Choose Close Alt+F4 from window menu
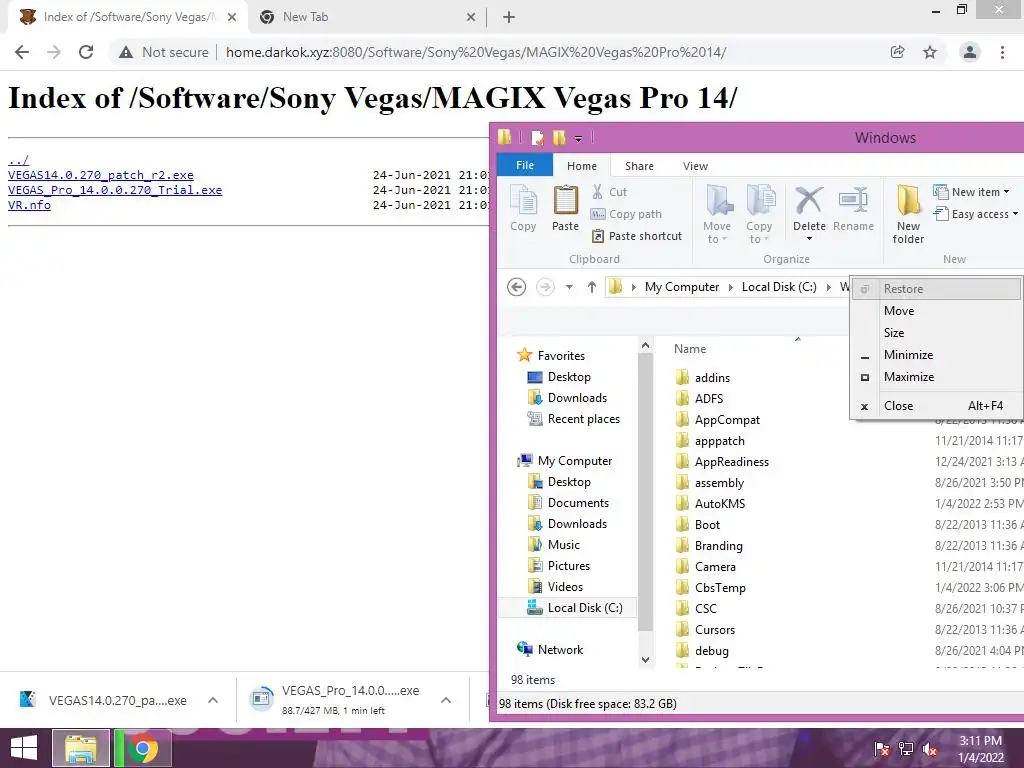 936,406
